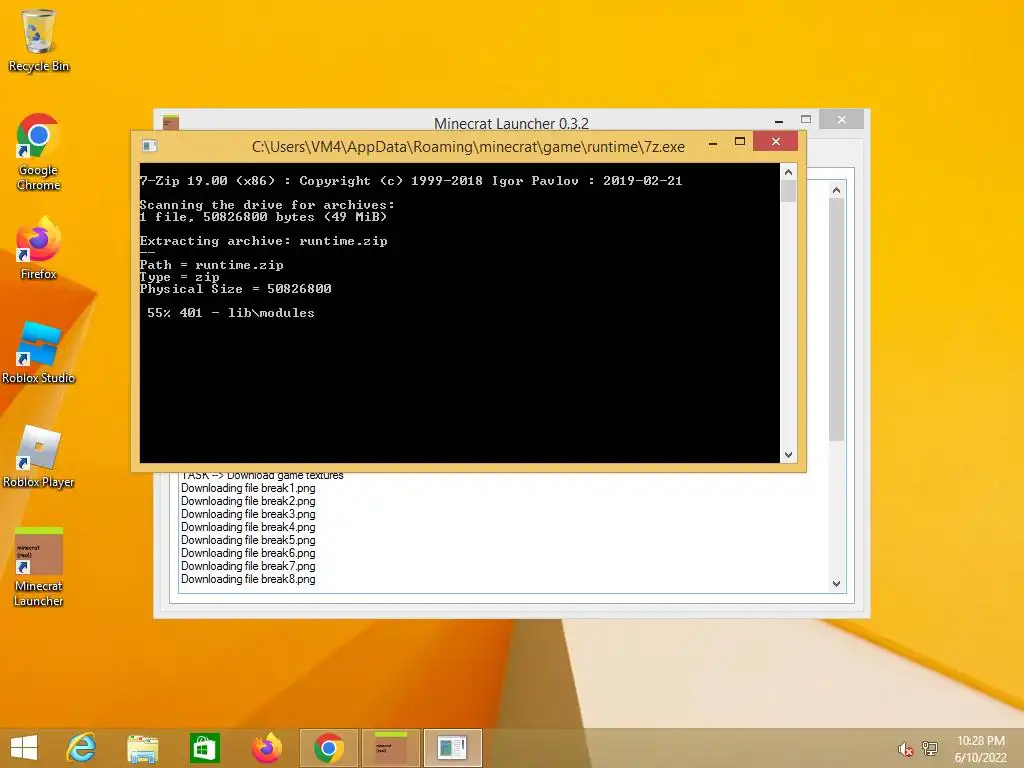
Task: Click the Minecrat Launcher 0.3.2 title text
Action: click(511, 123)
